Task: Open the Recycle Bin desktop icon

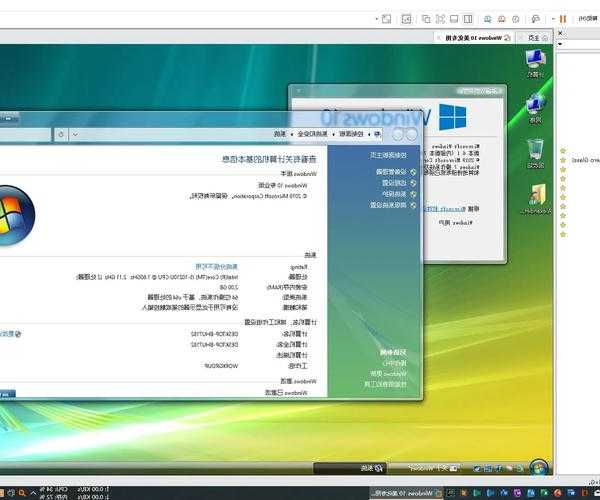Action: (535, 152)
